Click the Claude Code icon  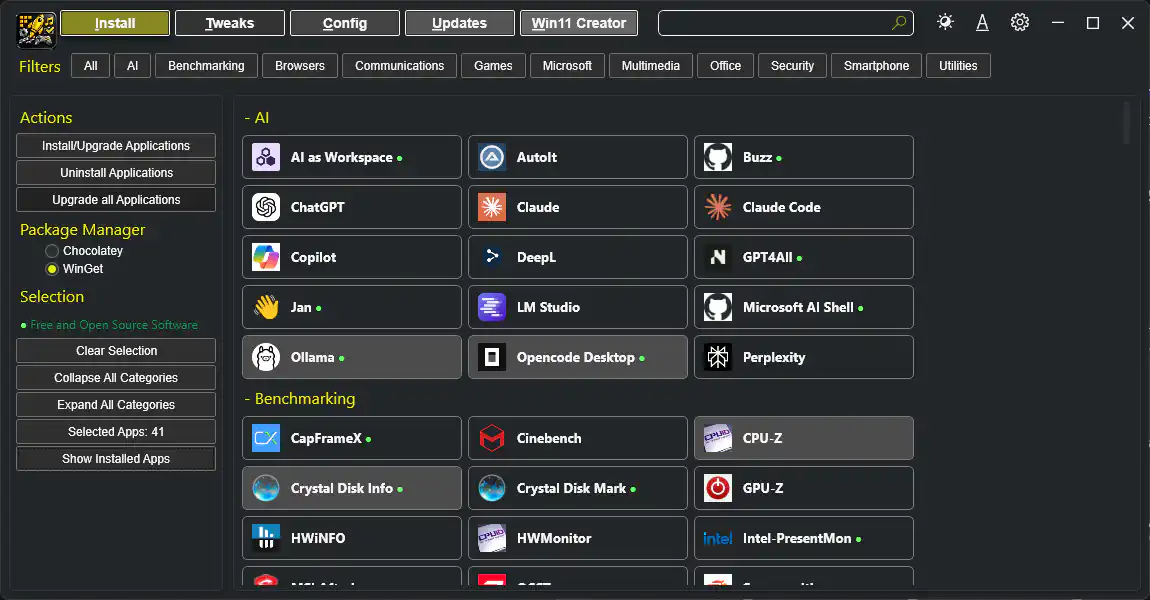coord(717,207)
